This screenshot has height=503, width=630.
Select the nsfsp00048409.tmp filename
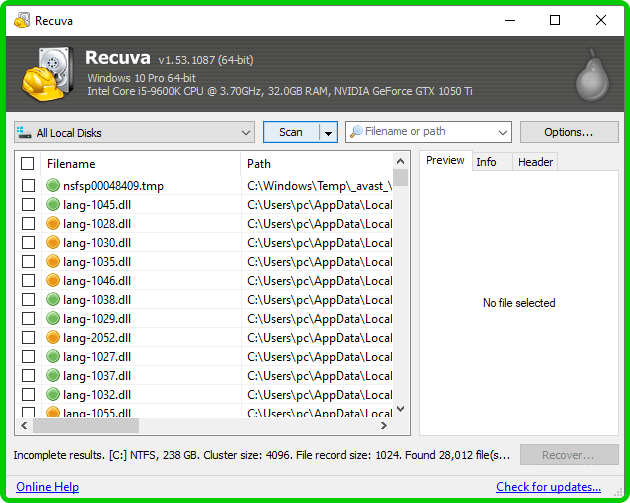click(x=113, y=186)
